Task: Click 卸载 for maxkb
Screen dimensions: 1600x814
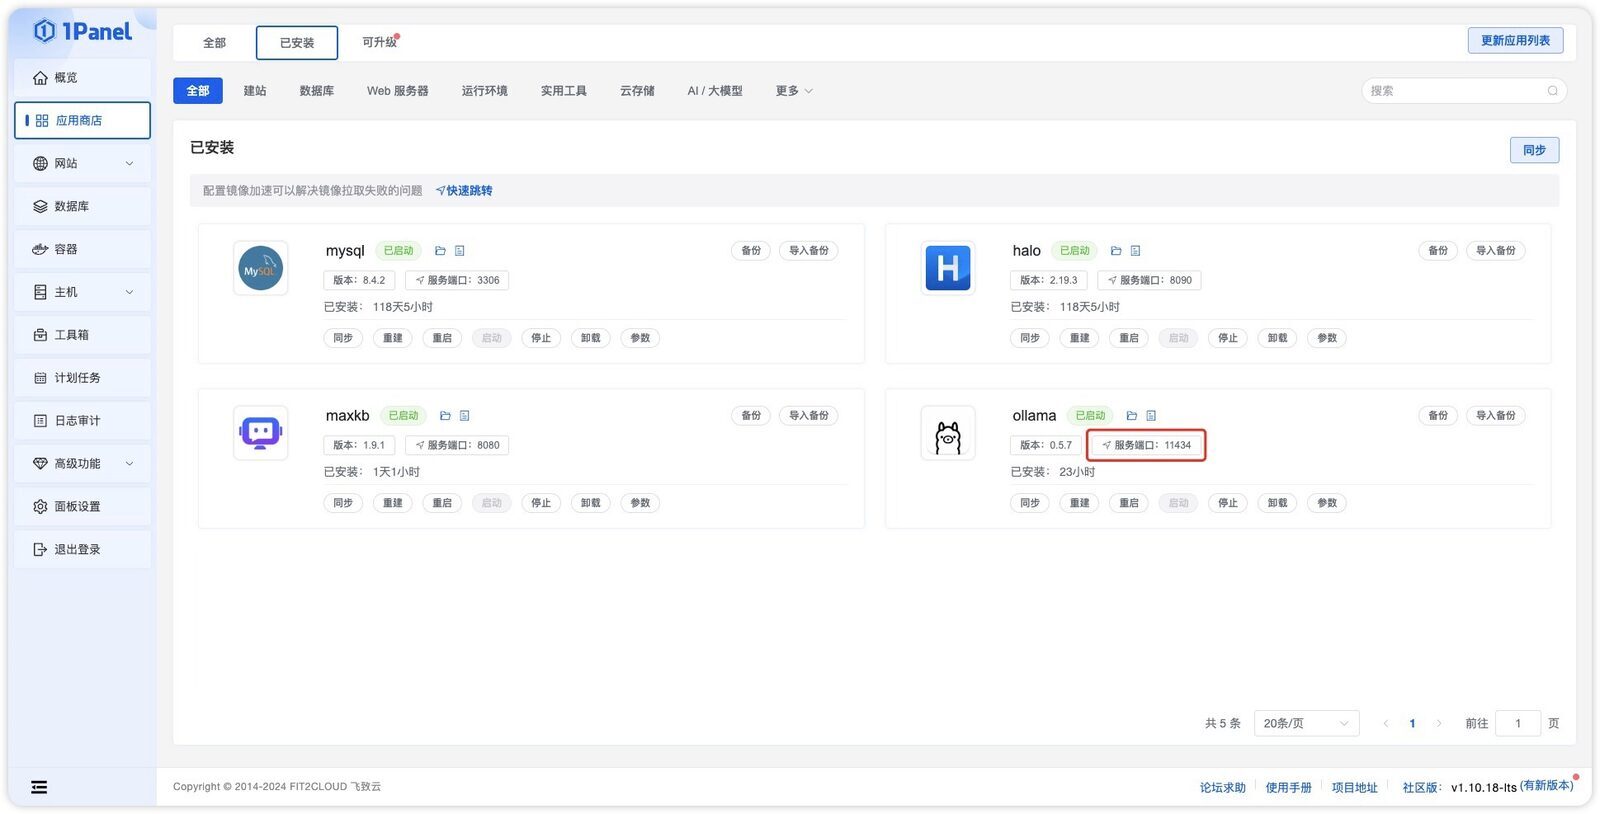Action: tap(591, 503)
